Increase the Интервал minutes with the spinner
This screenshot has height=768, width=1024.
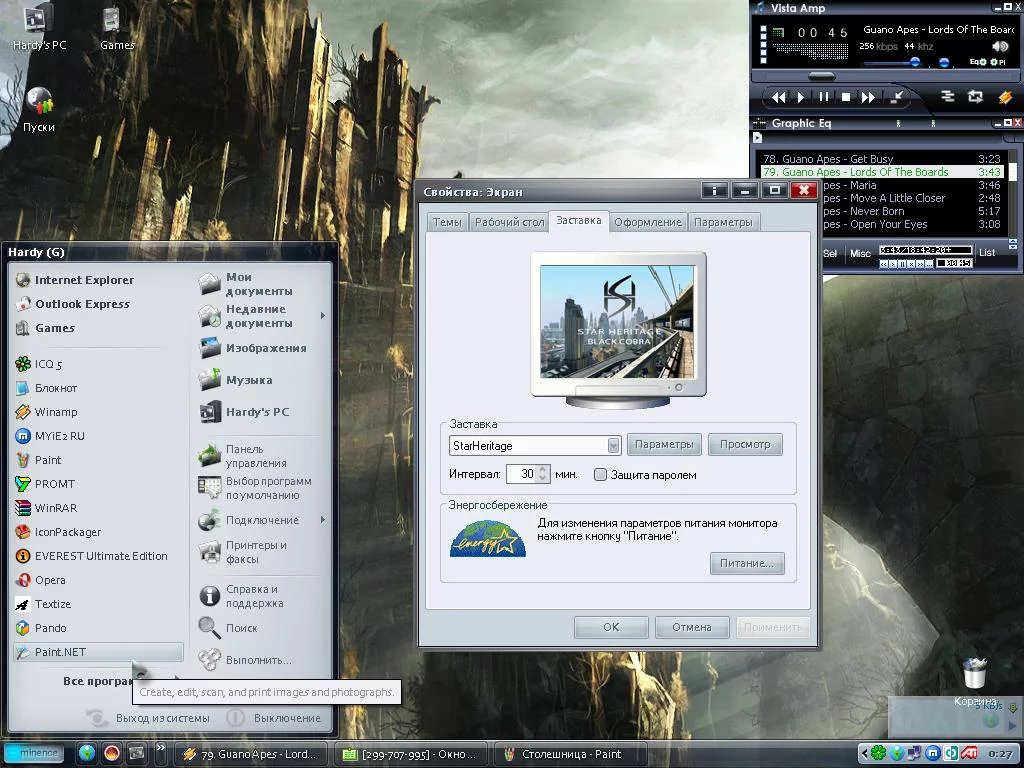click(x=542, y=470)
